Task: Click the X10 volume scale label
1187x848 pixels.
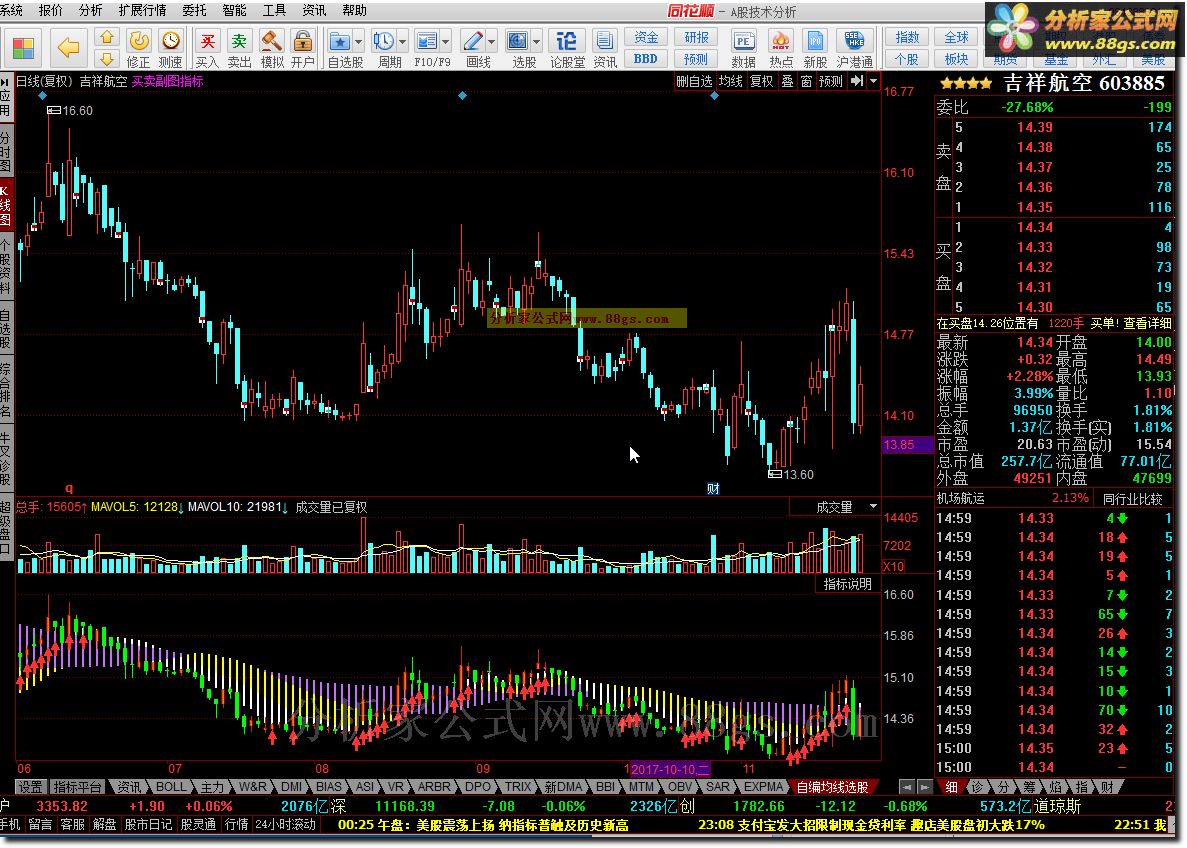Action: pyautogui.click(x=893, y=566)
